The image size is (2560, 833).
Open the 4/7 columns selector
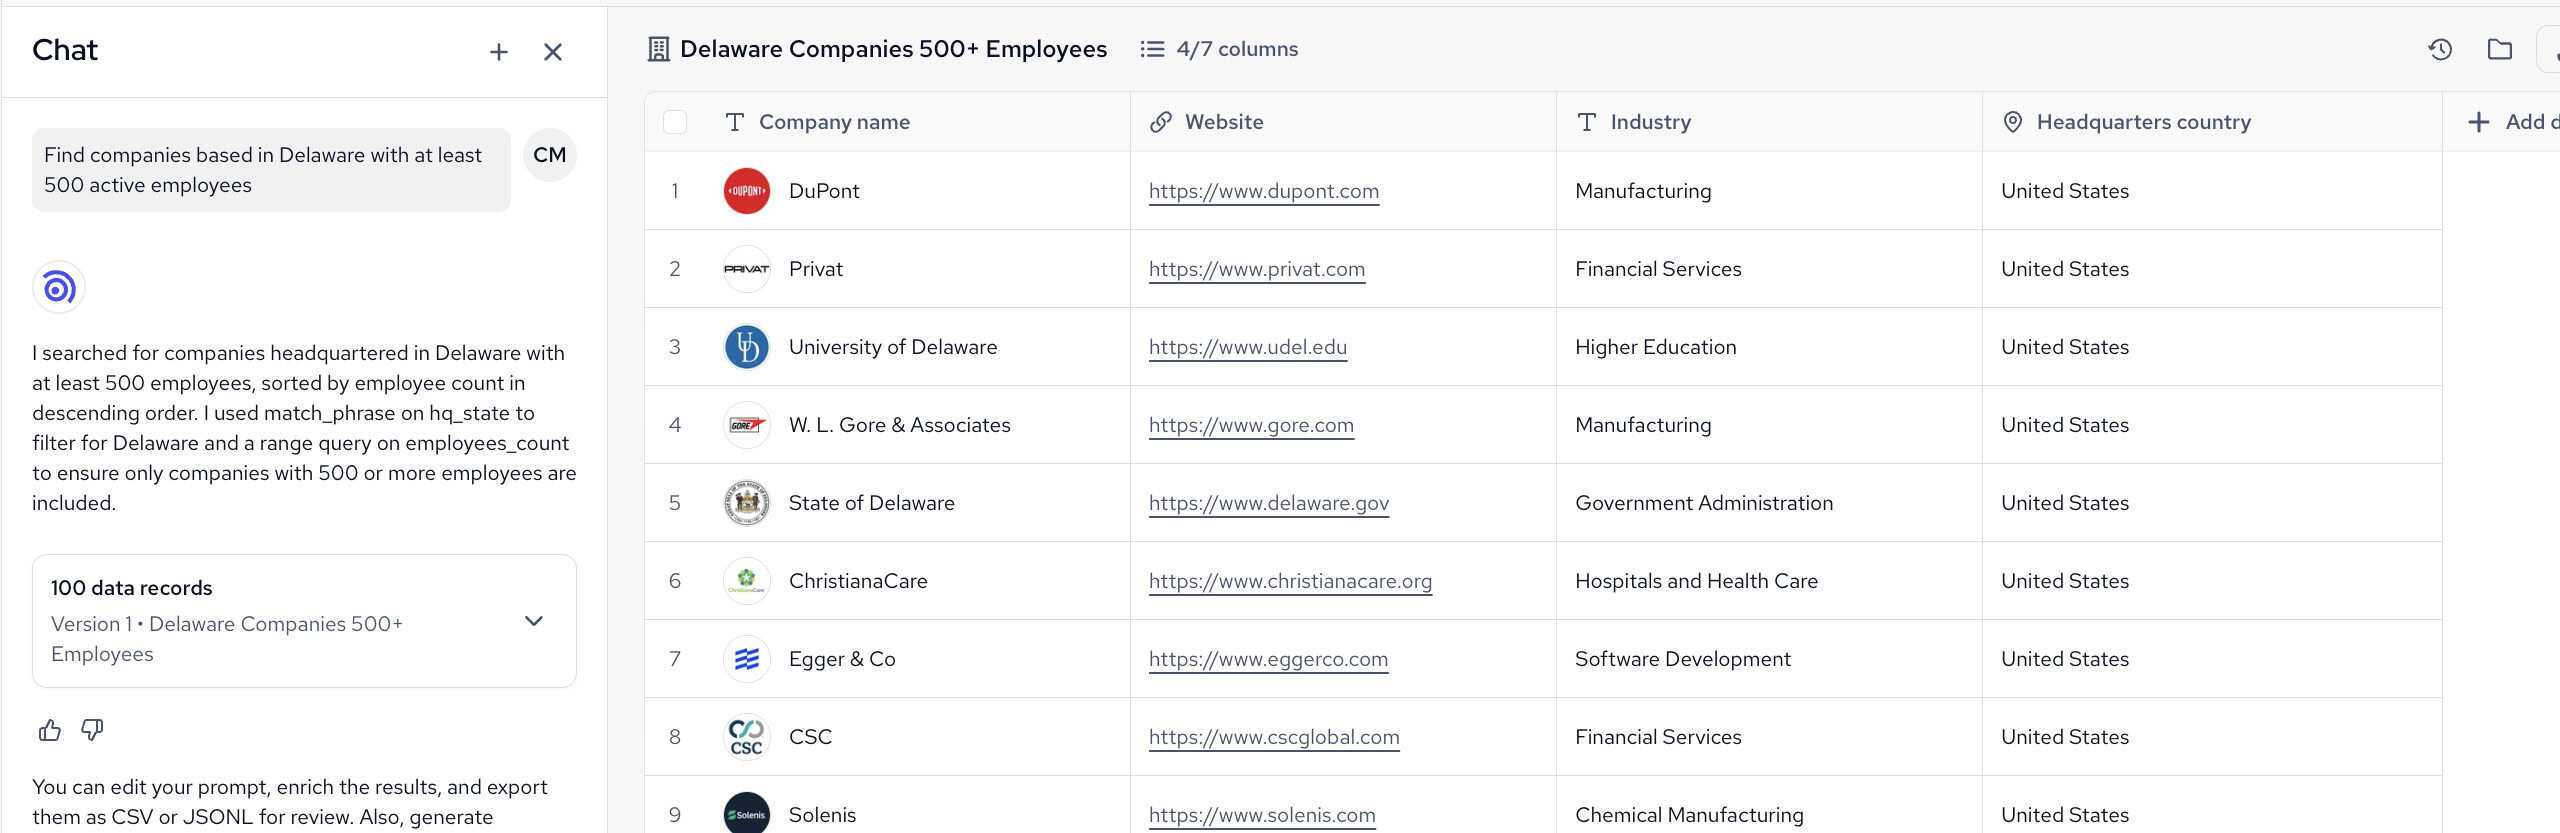[x=1219, y=49]
